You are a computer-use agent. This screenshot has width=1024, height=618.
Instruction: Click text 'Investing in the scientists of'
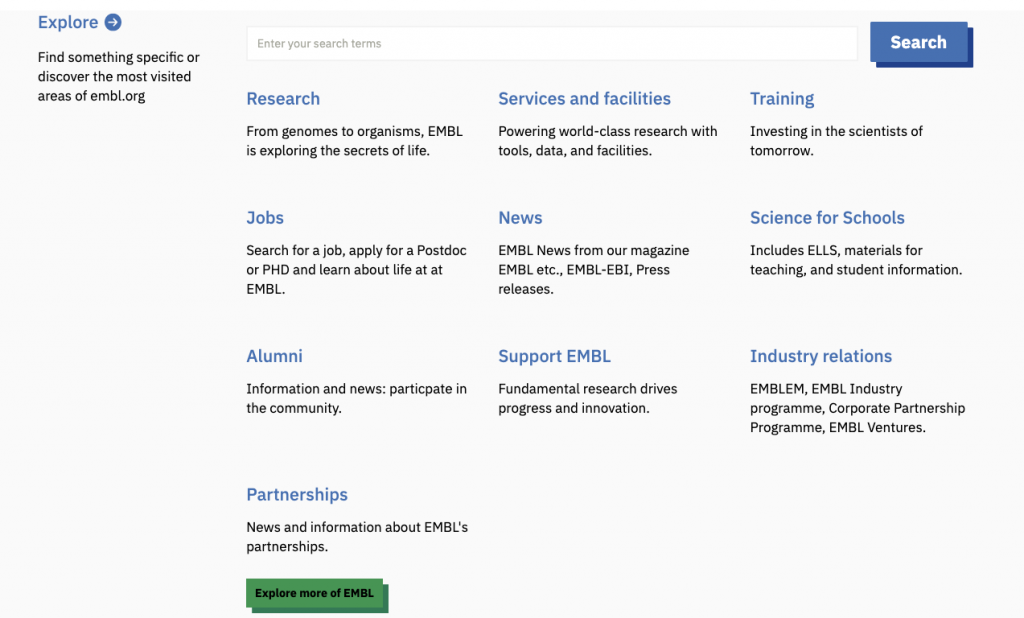(836, 131)
